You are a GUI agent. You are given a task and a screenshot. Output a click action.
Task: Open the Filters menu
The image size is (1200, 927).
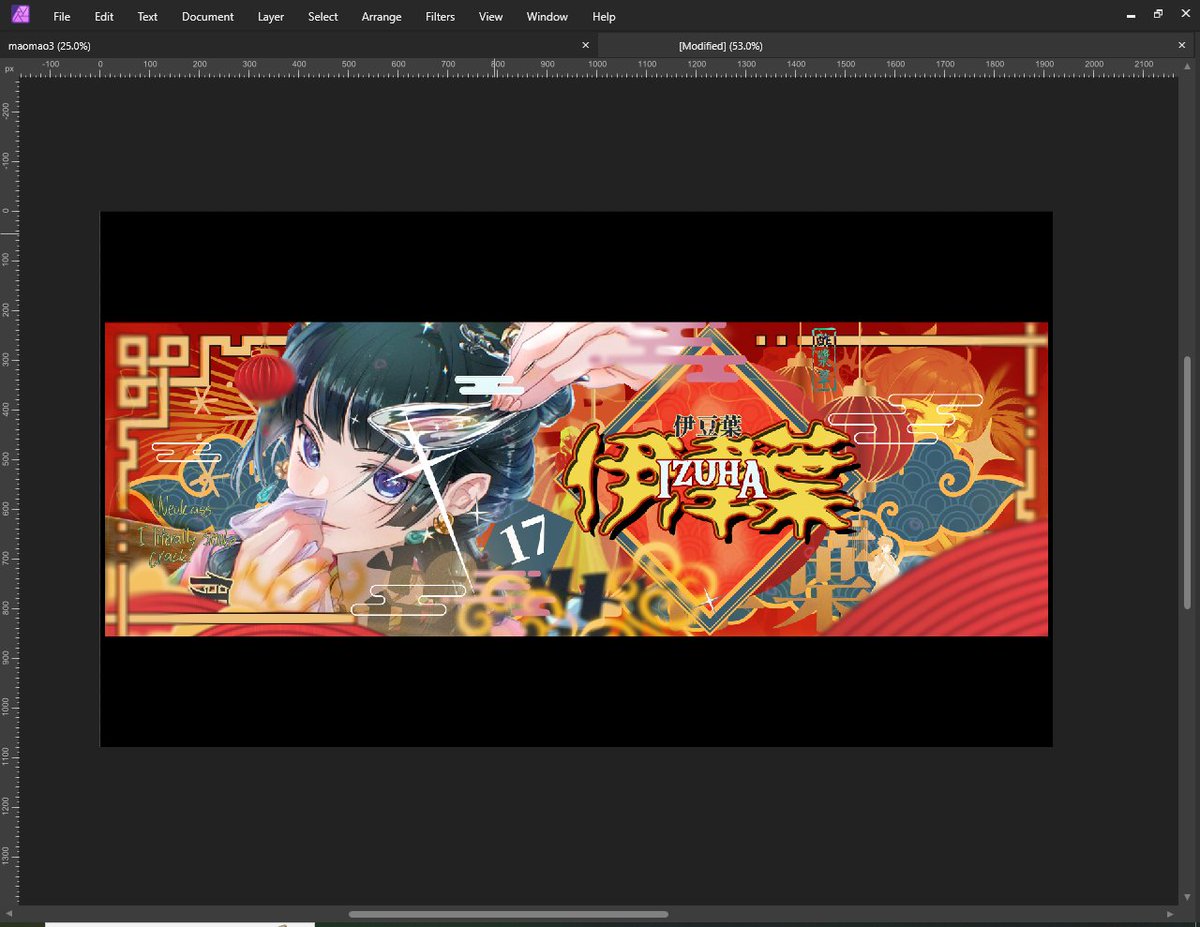tap(440, 16)
